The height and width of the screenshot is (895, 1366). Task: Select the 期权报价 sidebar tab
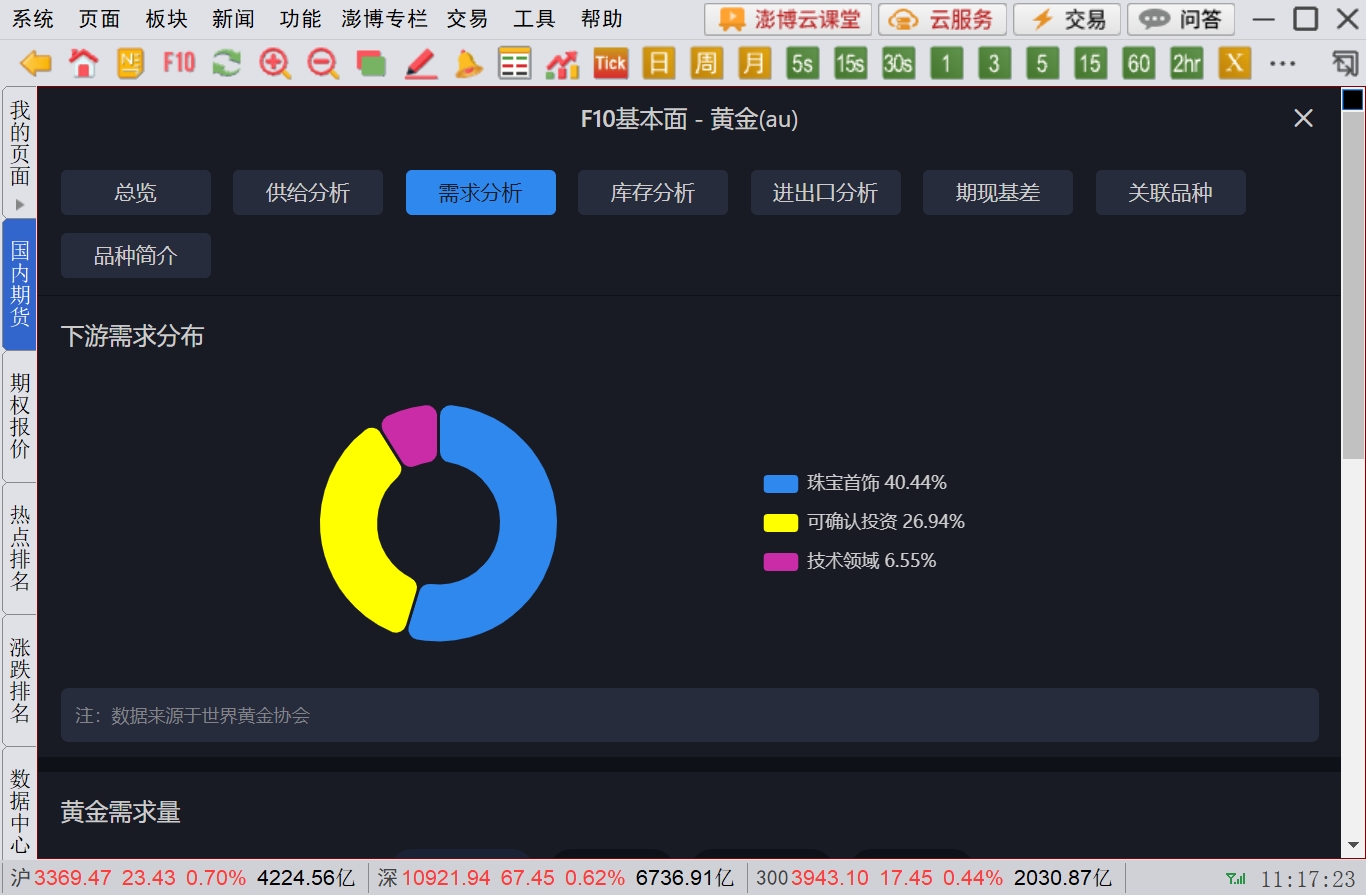pos(20,416)
